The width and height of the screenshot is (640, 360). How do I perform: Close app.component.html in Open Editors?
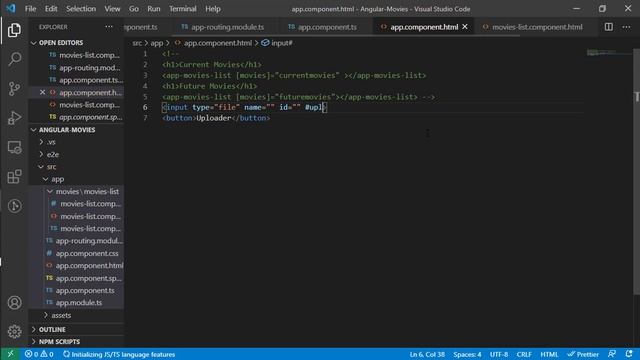point(42,93)
